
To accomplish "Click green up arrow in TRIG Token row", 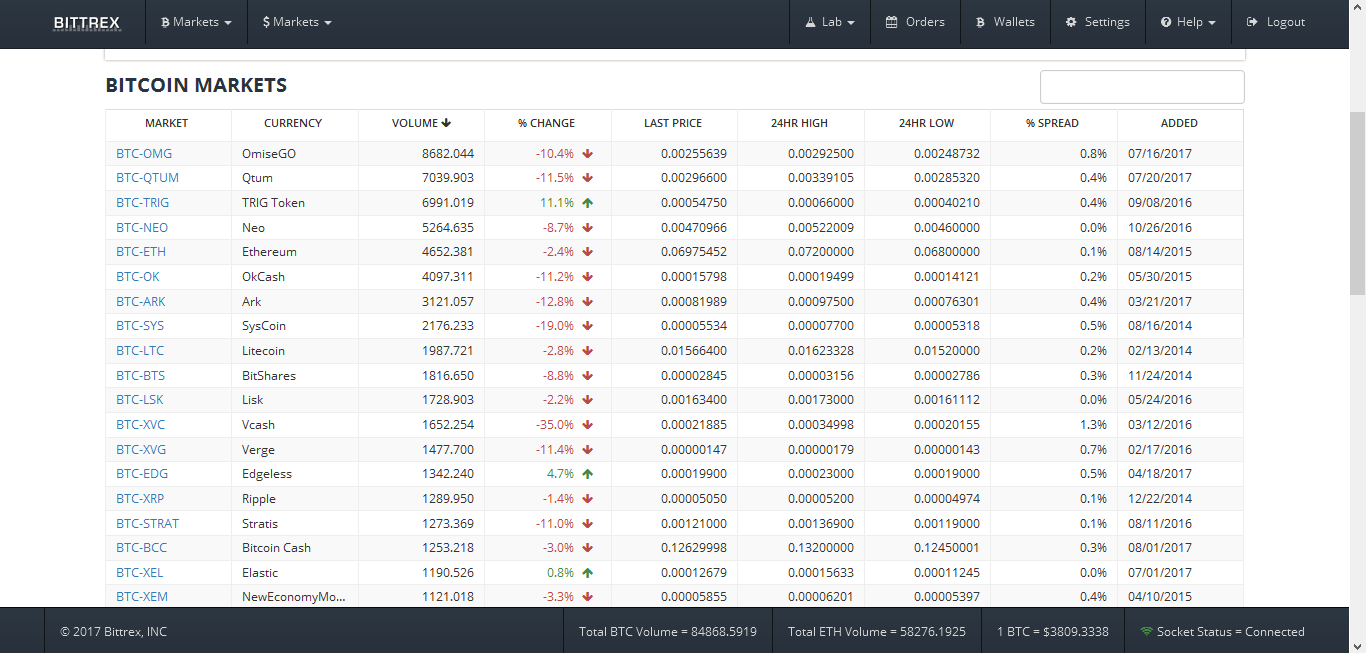I will (588, 202).
